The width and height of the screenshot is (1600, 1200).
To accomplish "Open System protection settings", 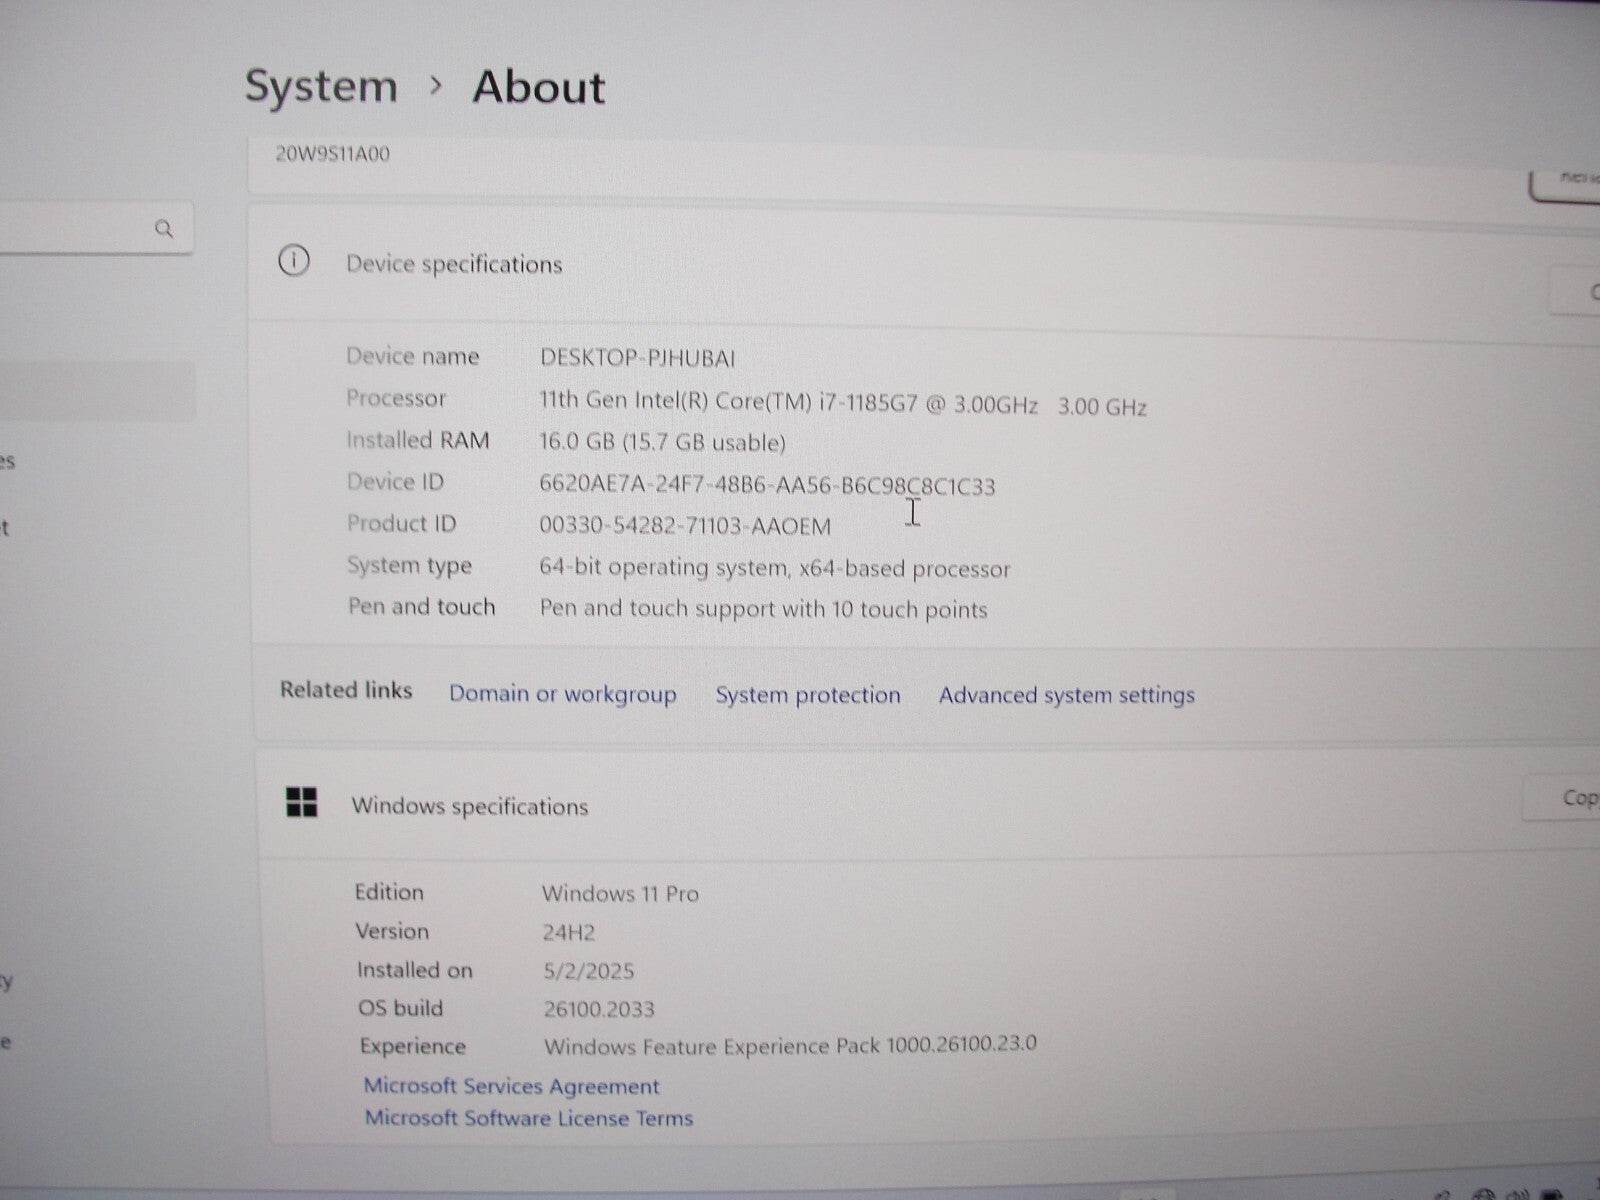I will 807,694.
